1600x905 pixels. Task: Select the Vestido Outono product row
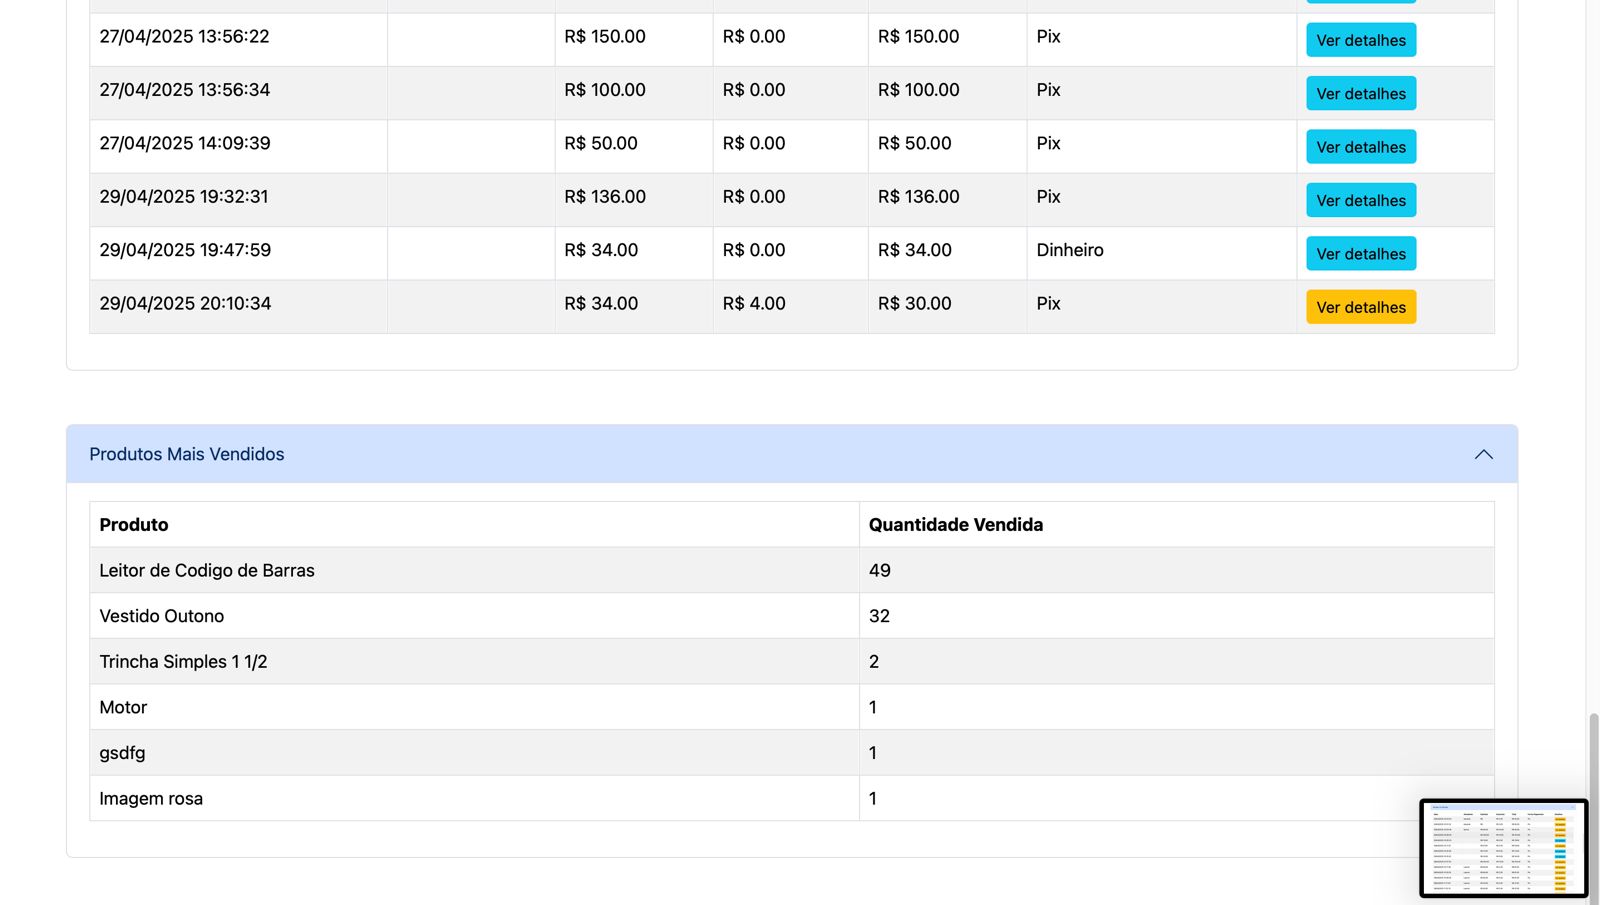click(162, 616)
